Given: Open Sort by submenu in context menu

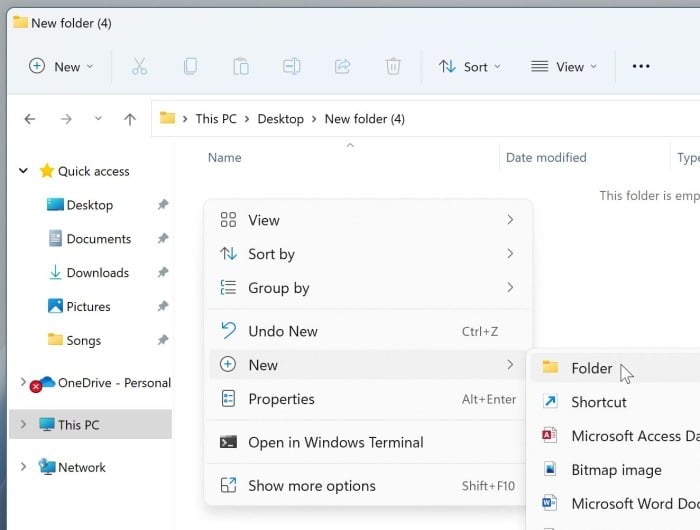Looking at the screenshot, I should pos(368,254).
